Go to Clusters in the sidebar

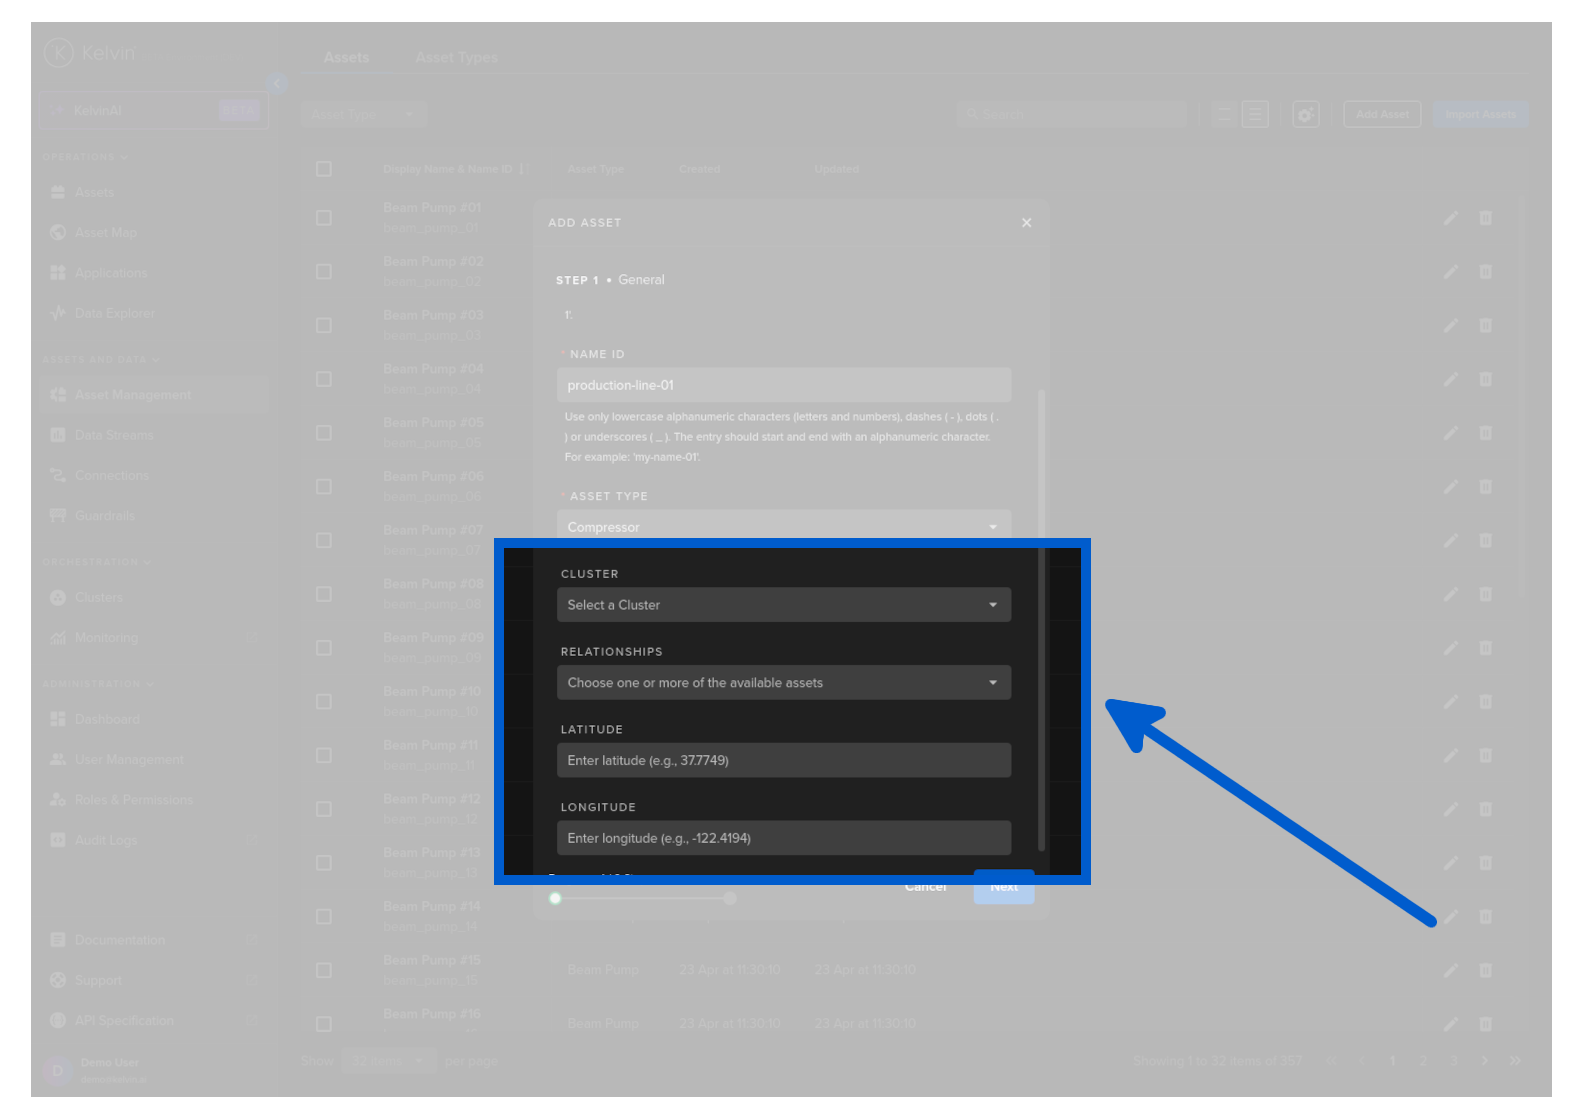98,597
